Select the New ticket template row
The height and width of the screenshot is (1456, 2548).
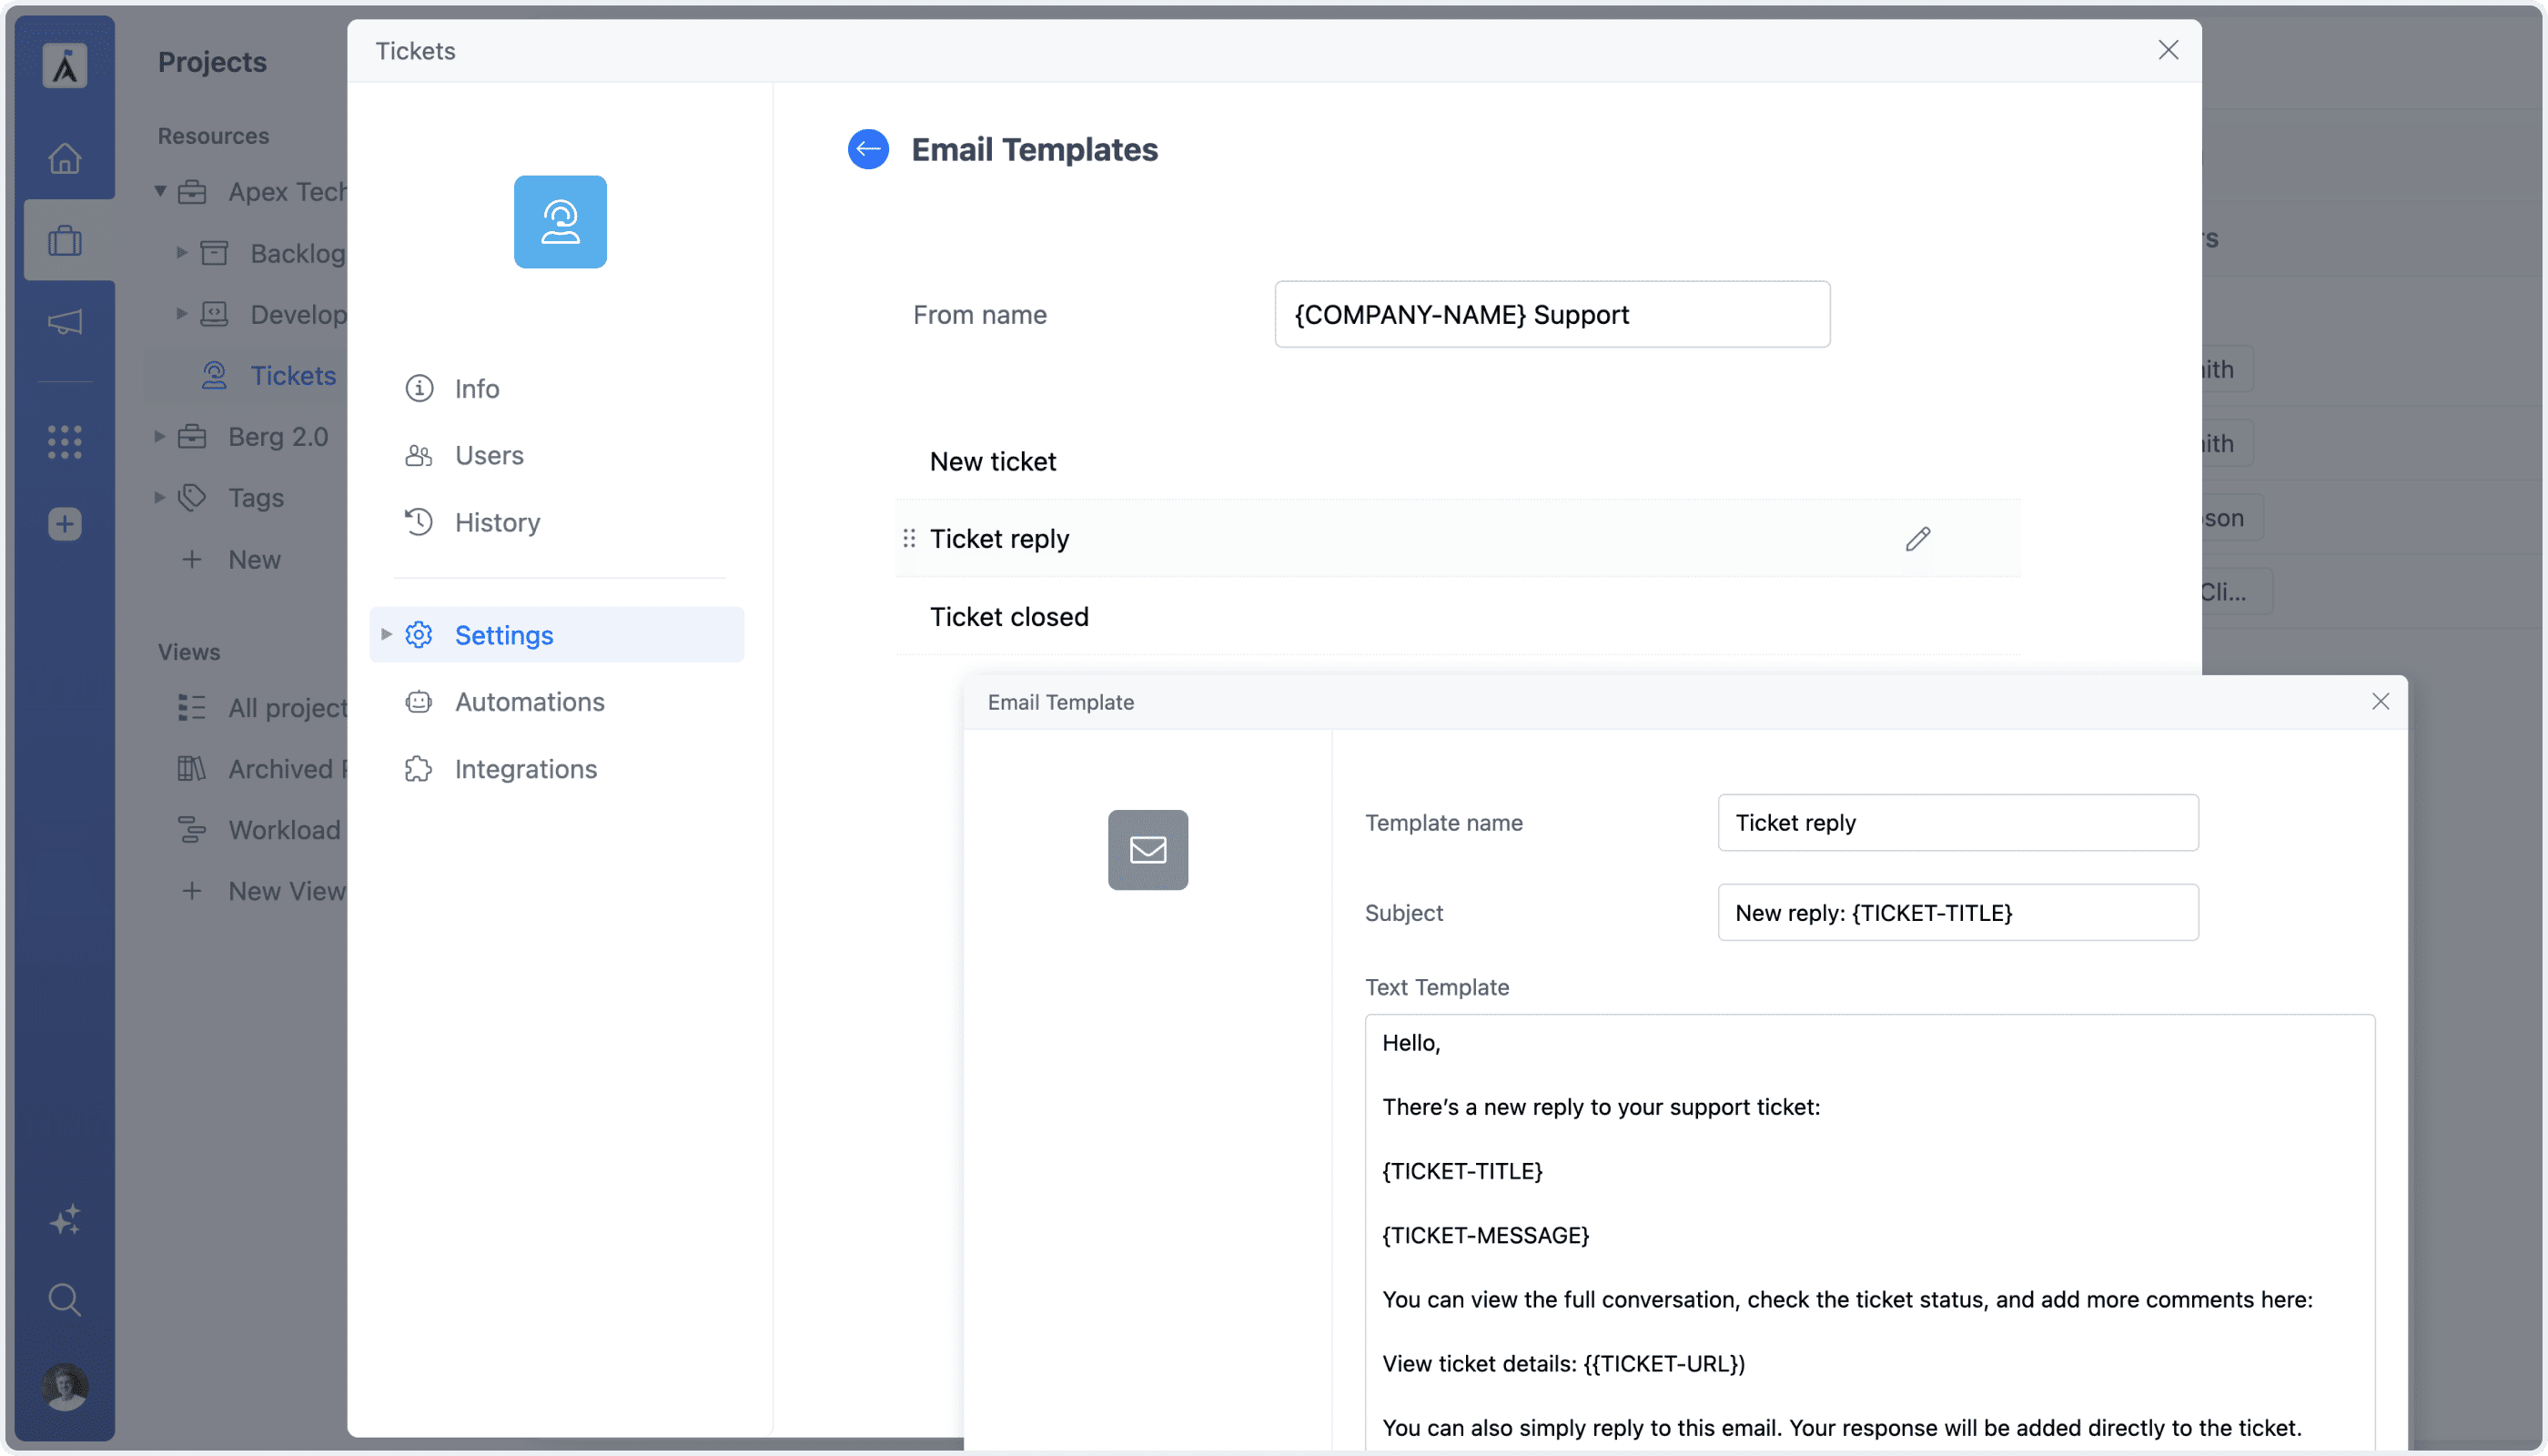point(1457,461)
